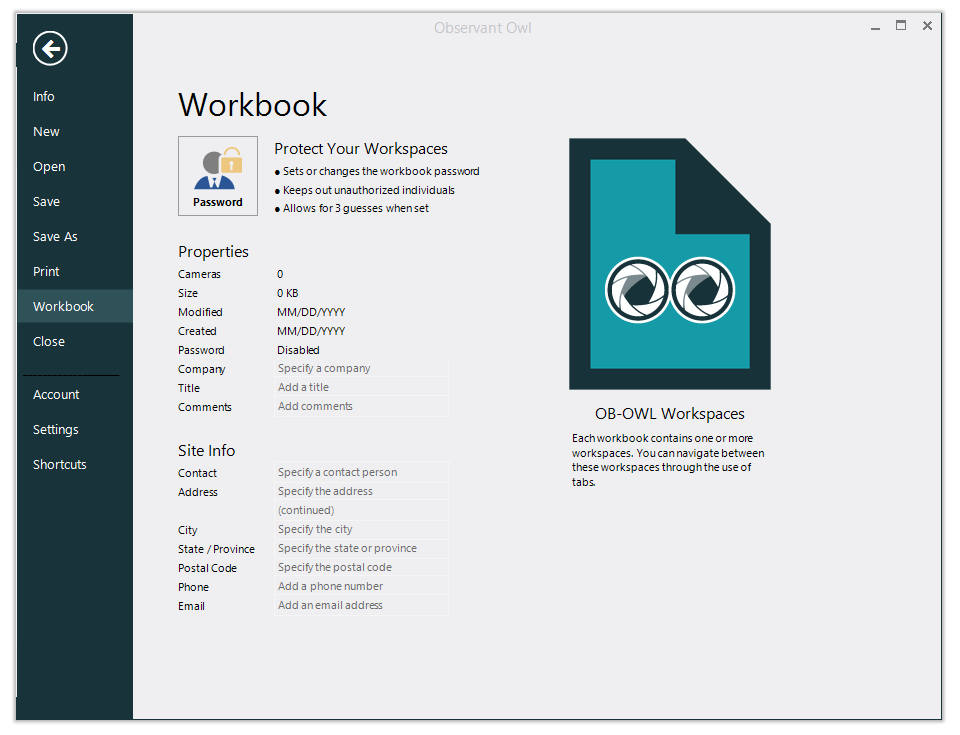Image resolution: width=960 pixels, height=735 pixels.
Task: Click Save in the sidebar
Action: click(46, 202)
